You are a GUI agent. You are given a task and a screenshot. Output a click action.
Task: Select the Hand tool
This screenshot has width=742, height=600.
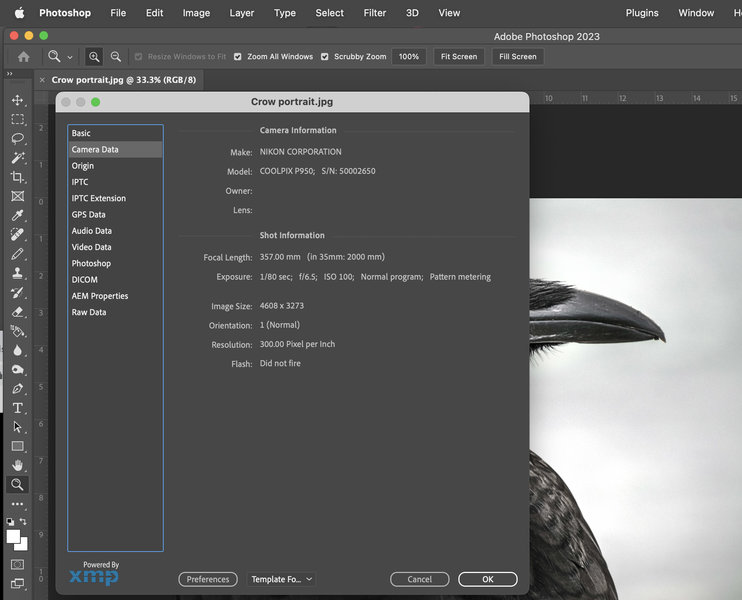tap(18, 466)
